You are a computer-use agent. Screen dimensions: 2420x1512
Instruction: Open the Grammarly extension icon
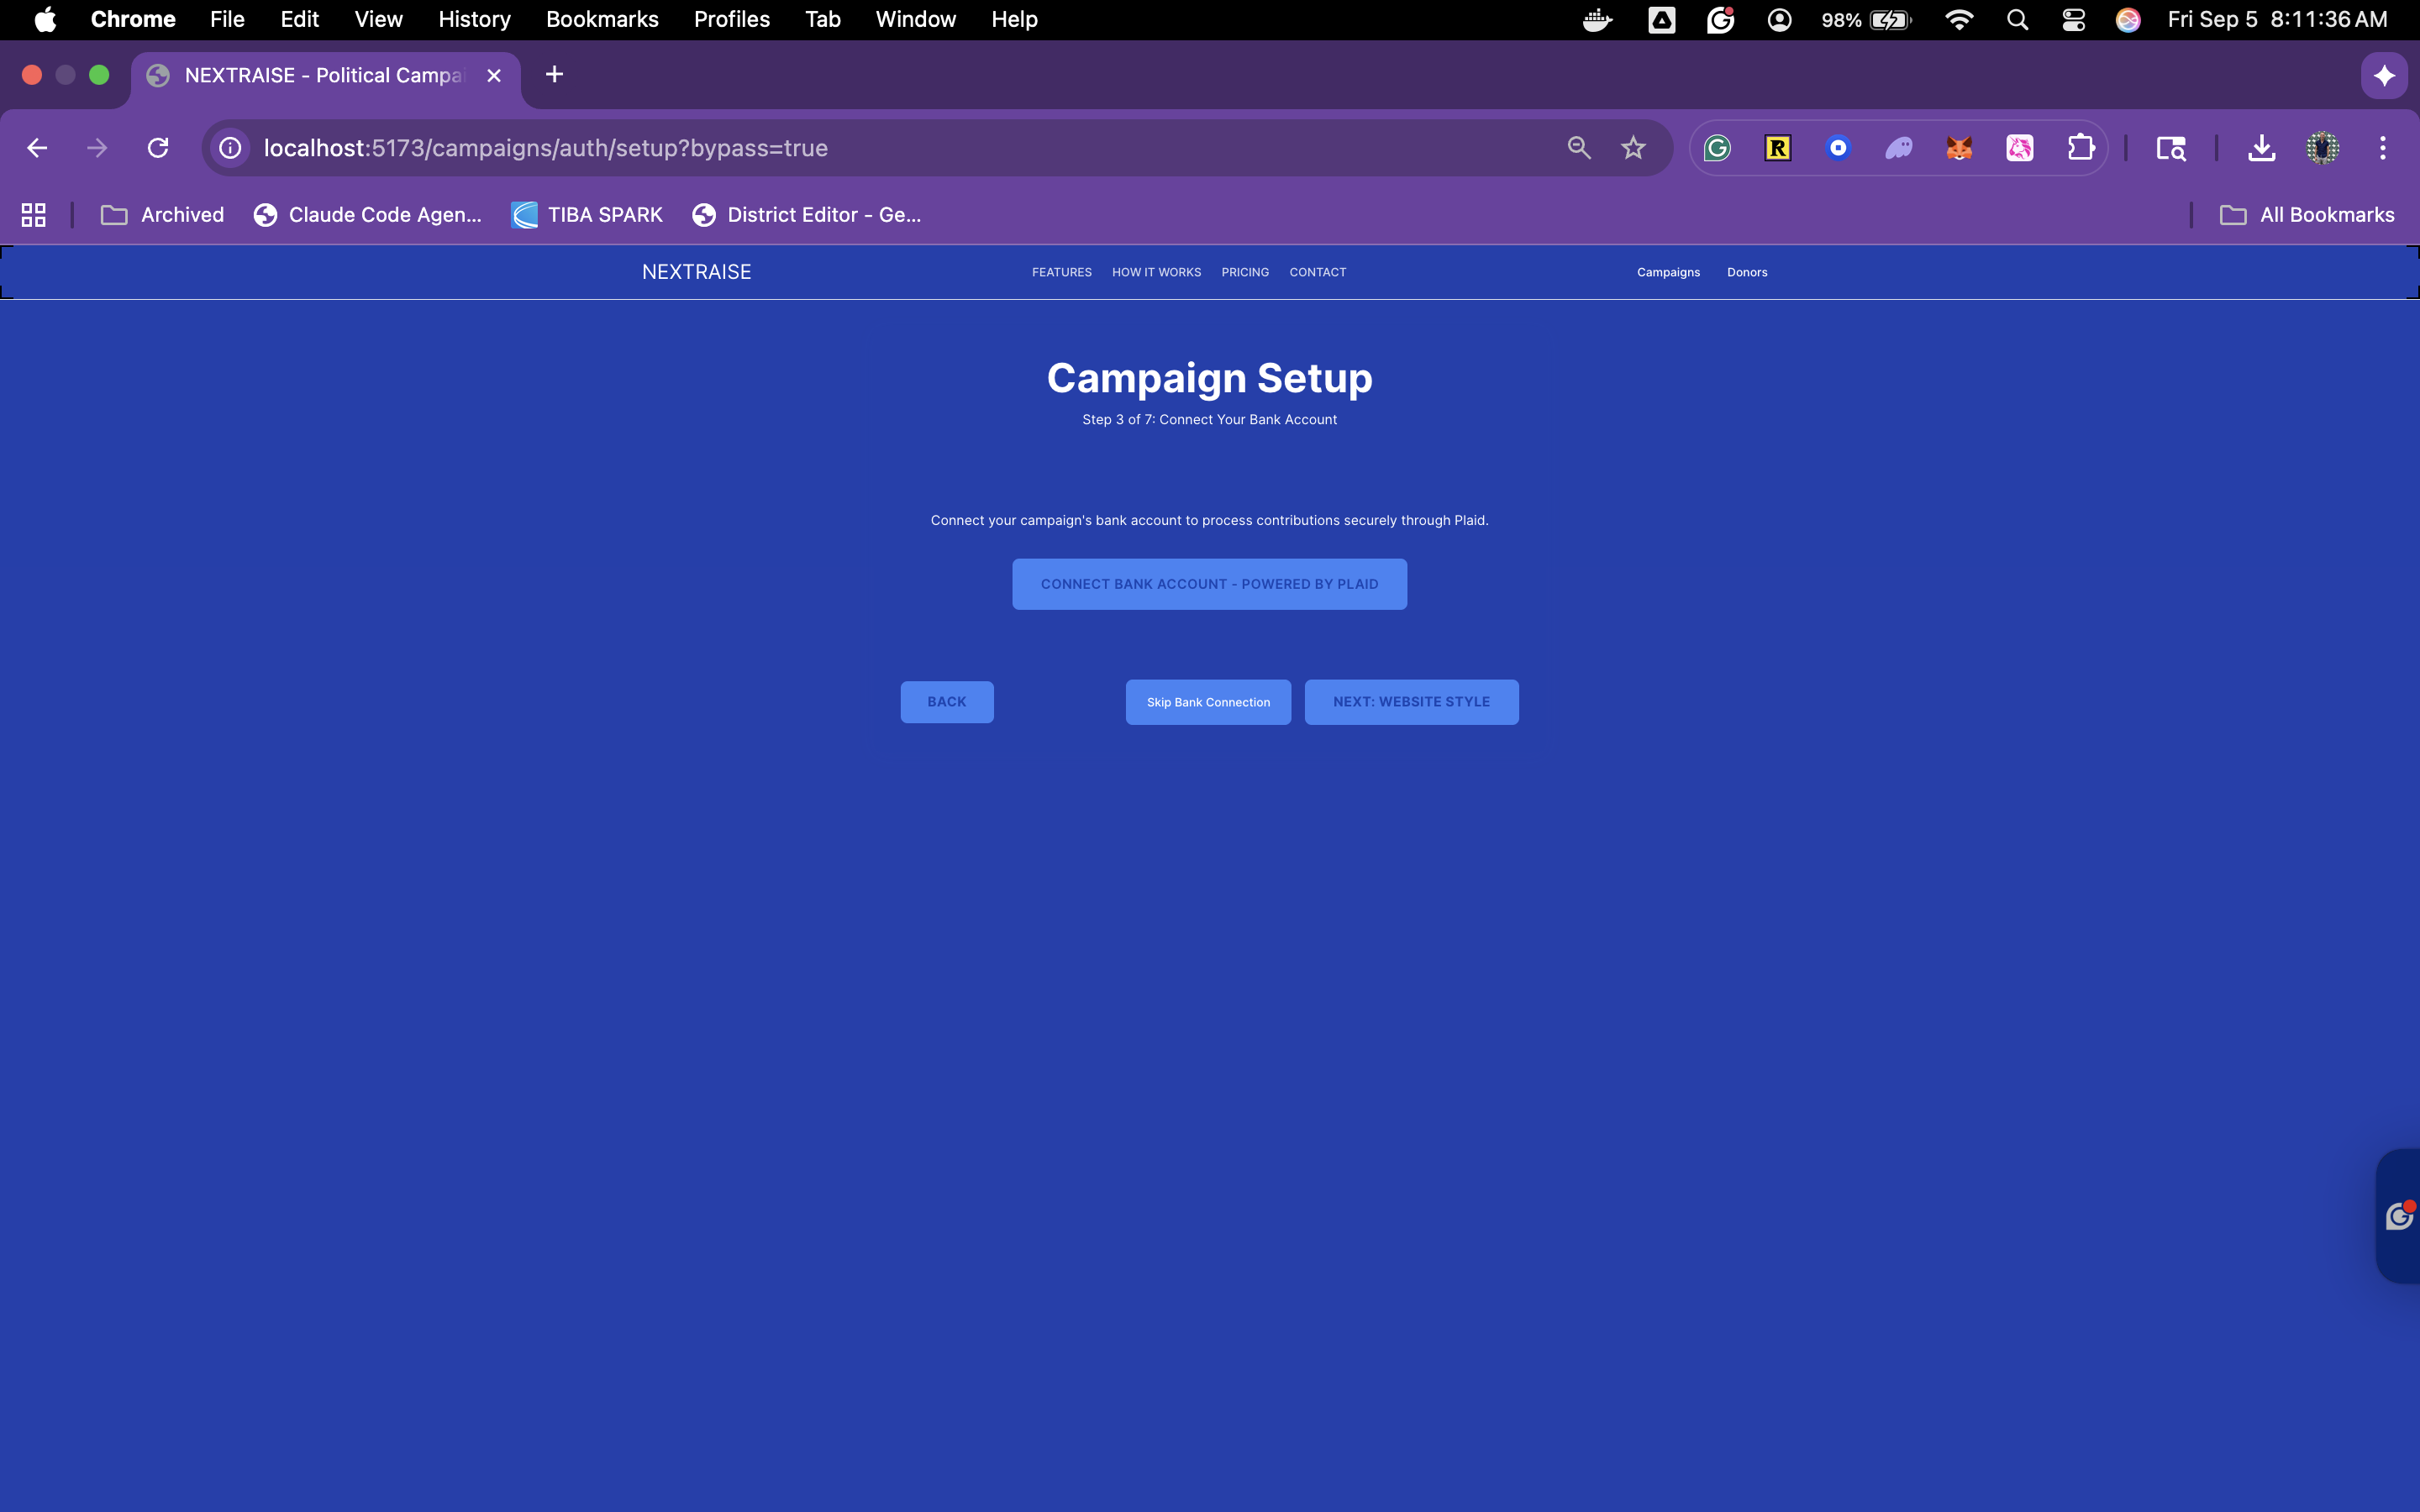1717,148
